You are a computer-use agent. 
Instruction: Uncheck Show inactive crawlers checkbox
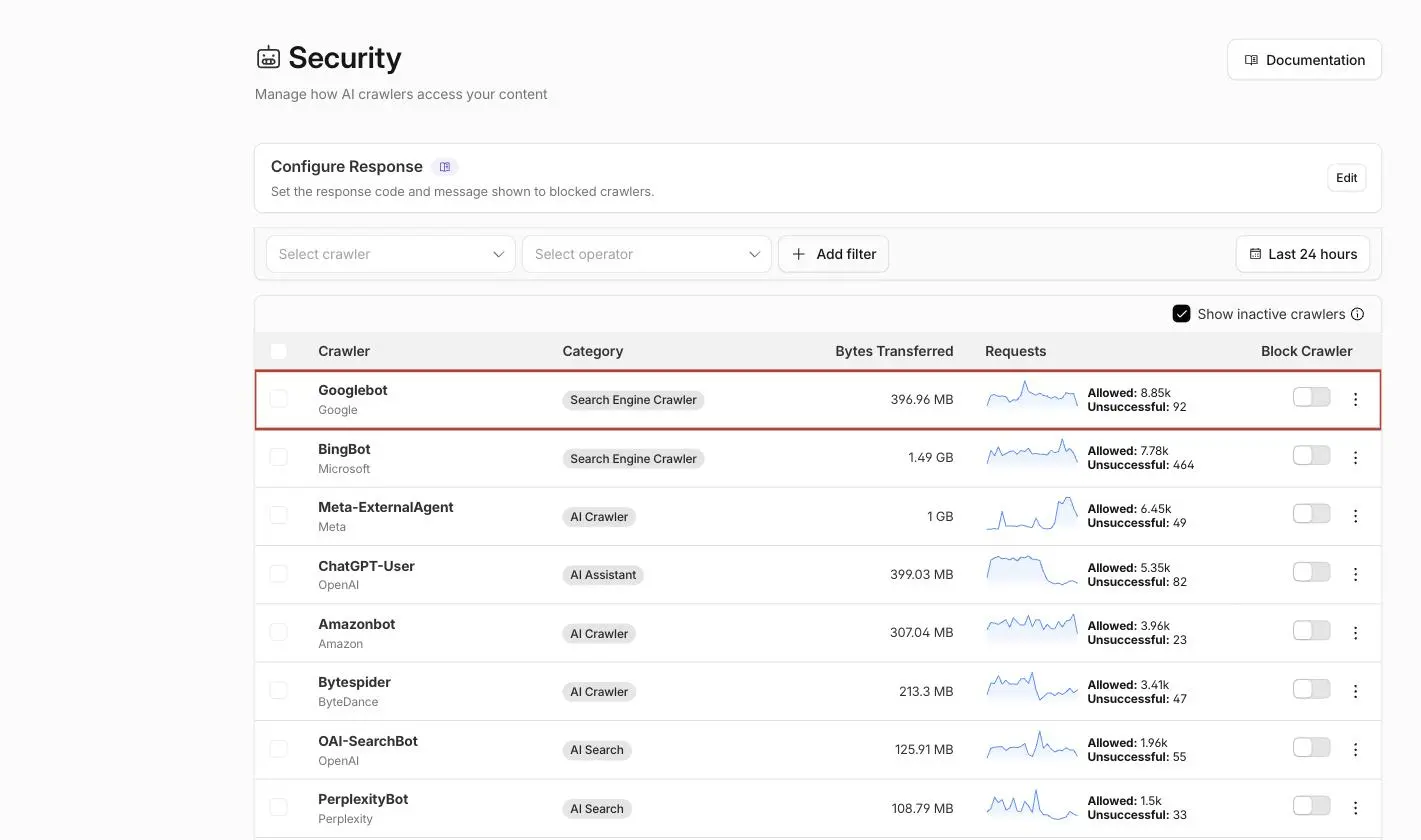coord(1181,314)
